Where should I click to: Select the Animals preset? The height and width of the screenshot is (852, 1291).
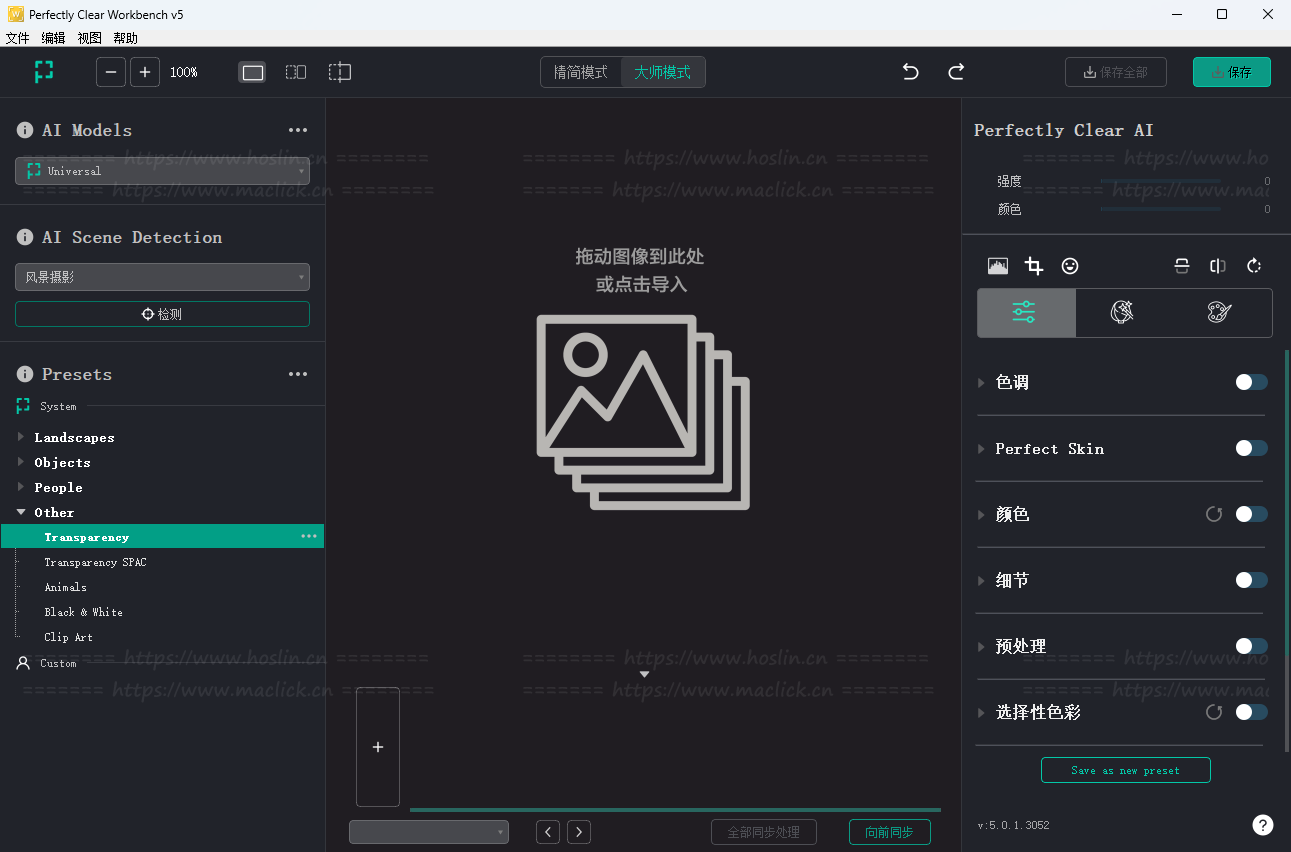pyautogui.click(x=66, y=587)
